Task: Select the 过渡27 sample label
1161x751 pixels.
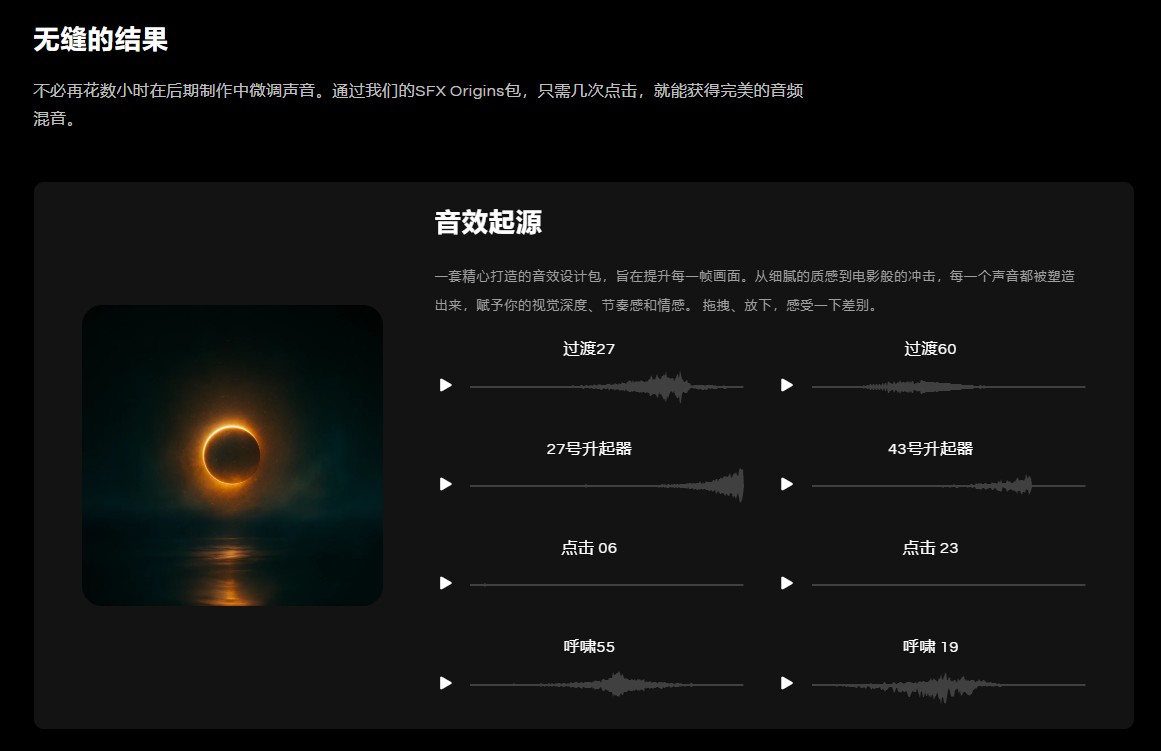Action: [591, 349]
